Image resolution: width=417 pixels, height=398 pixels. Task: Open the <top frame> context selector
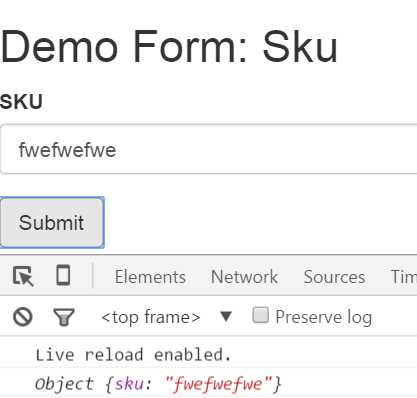[x=151, y=317]
